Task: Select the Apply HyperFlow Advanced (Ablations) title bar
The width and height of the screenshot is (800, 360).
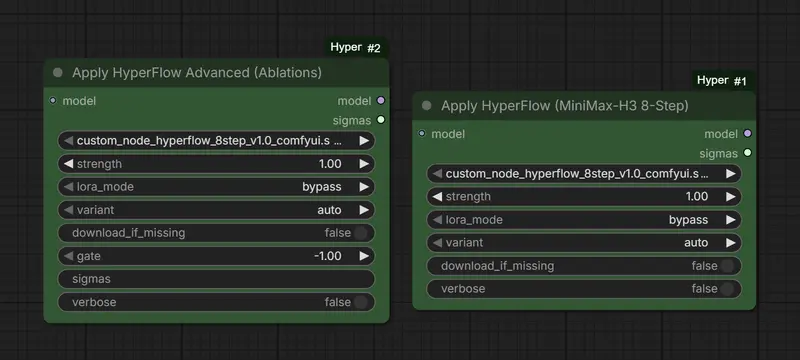Action: [216, 72]
